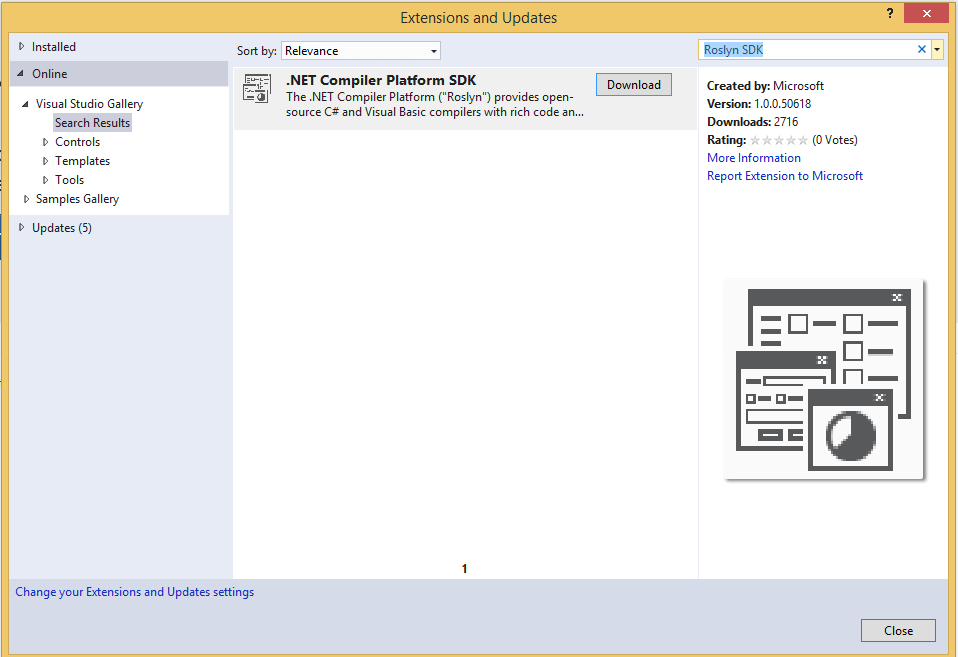Click Report Extension to Microsoft link

tap(784, 176)
